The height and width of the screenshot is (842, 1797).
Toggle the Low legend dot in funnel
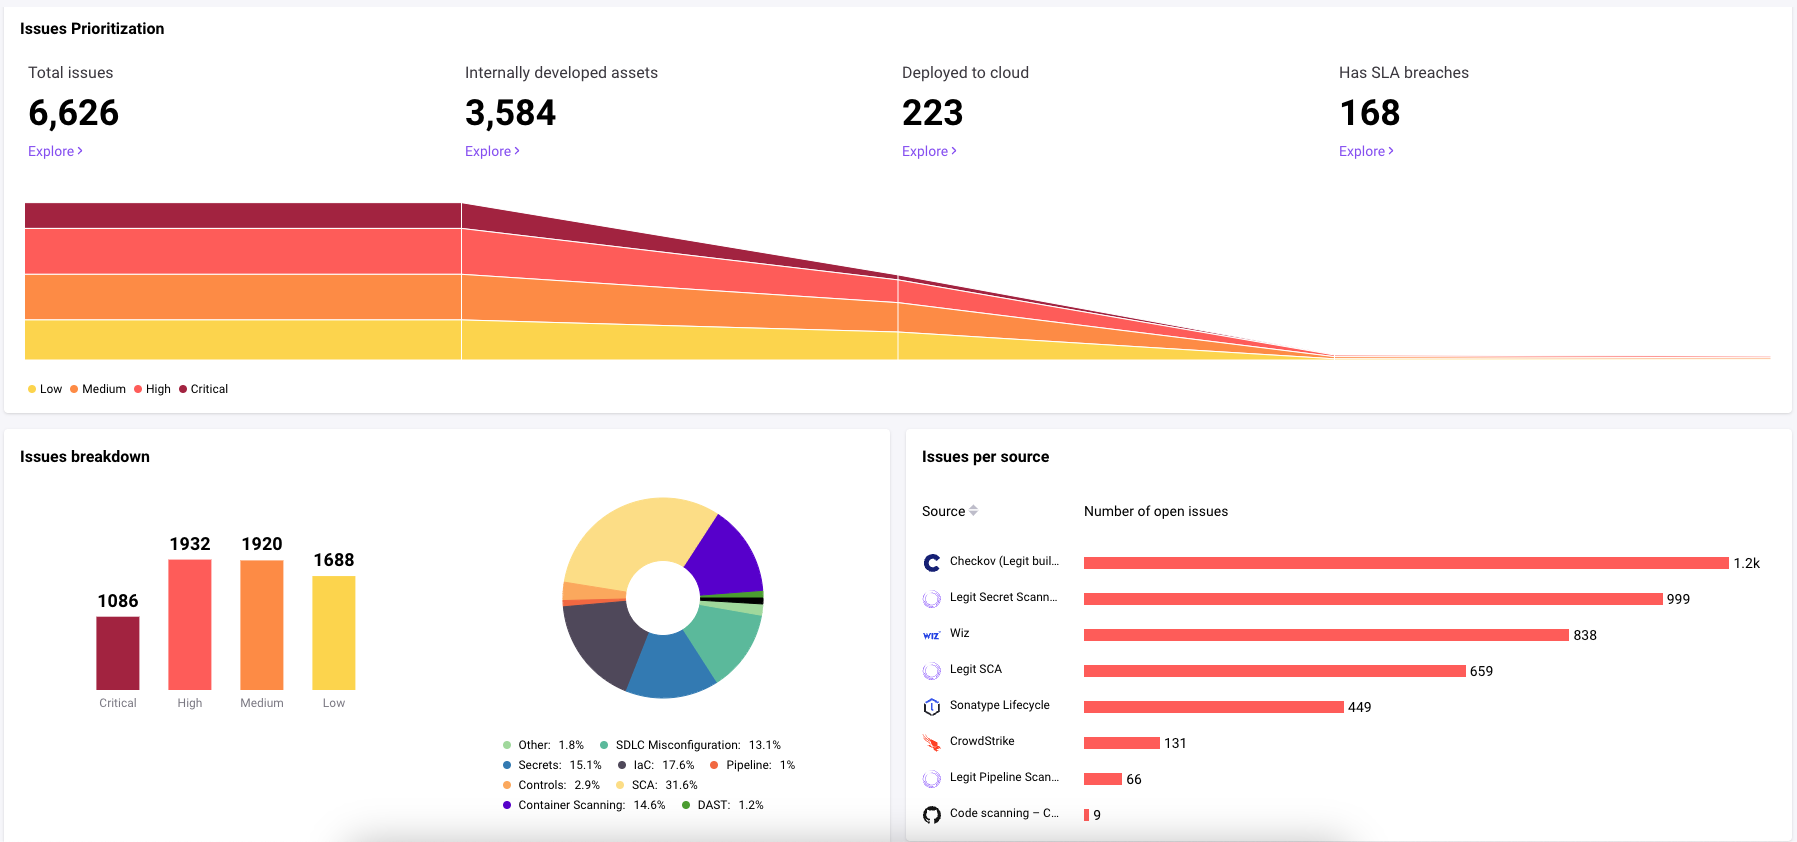coord(32,389)
